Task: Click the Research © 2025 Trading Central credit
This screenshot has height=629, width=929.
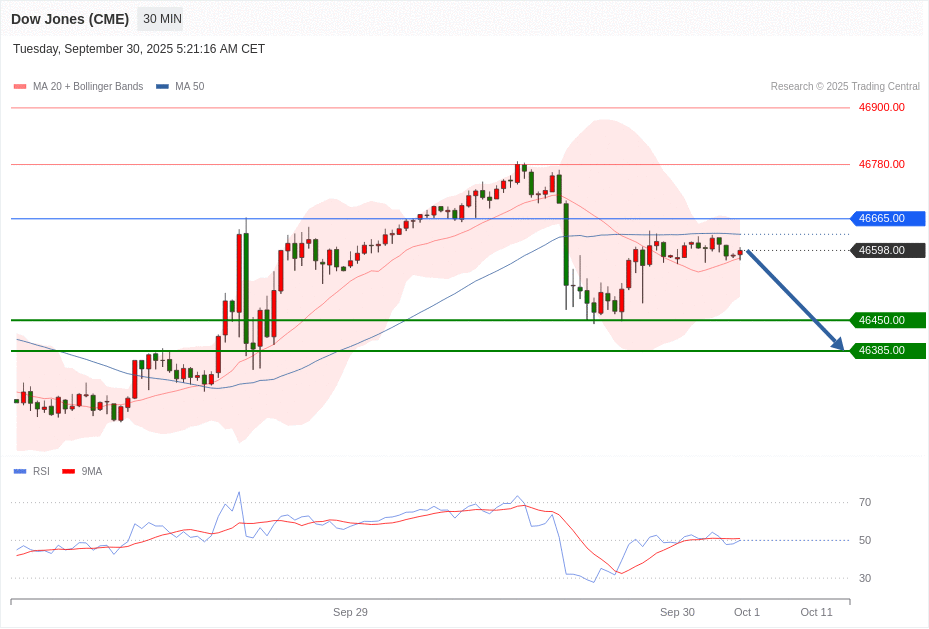Action: tap(845, 86)
